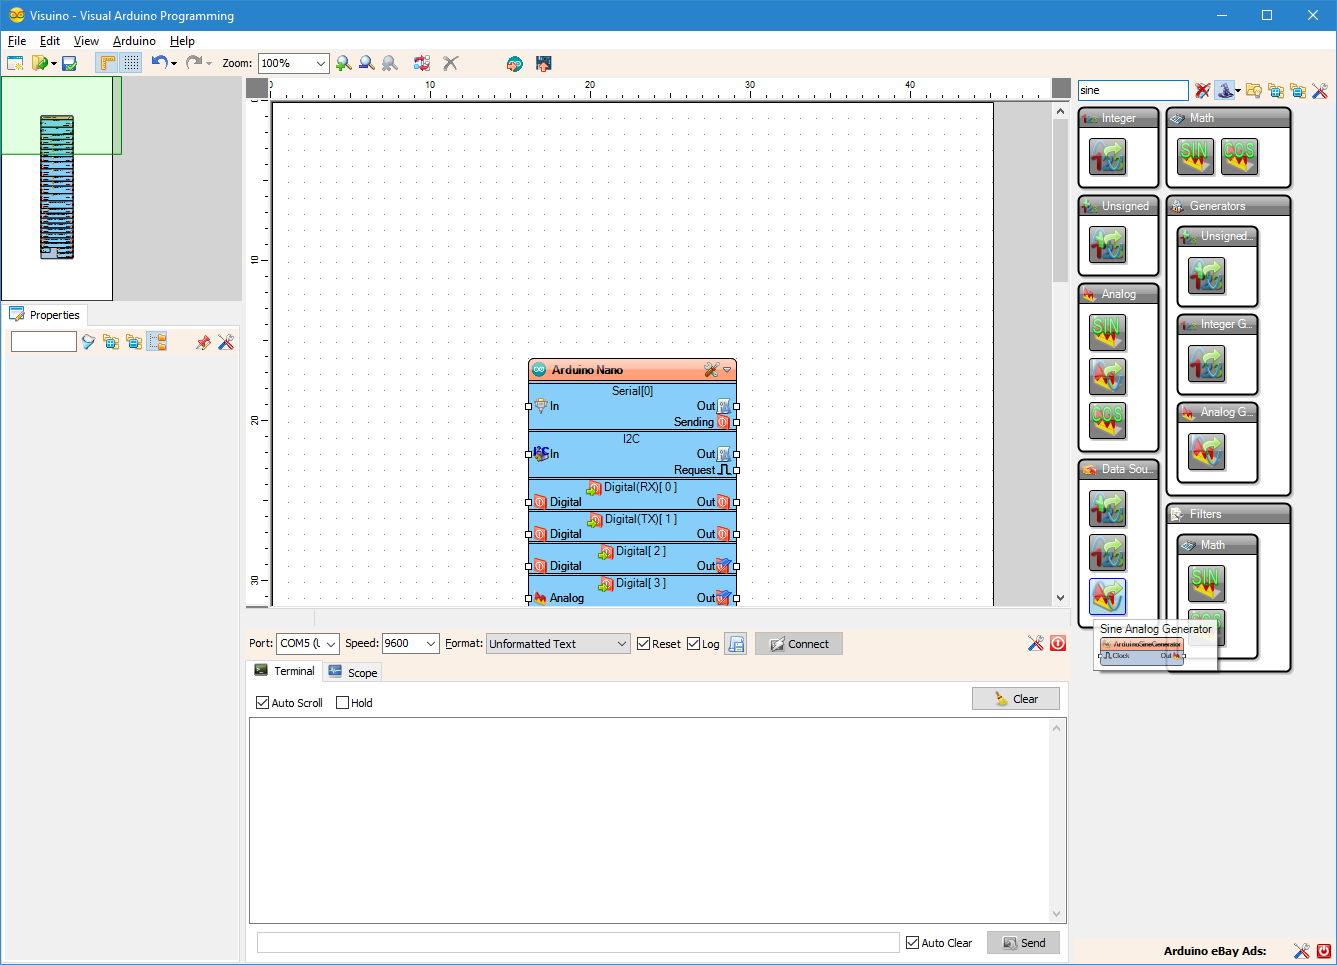This screenshot has height=965, width=1337.
Task: Open the Format dropdown
Action: tap(558, 644)
